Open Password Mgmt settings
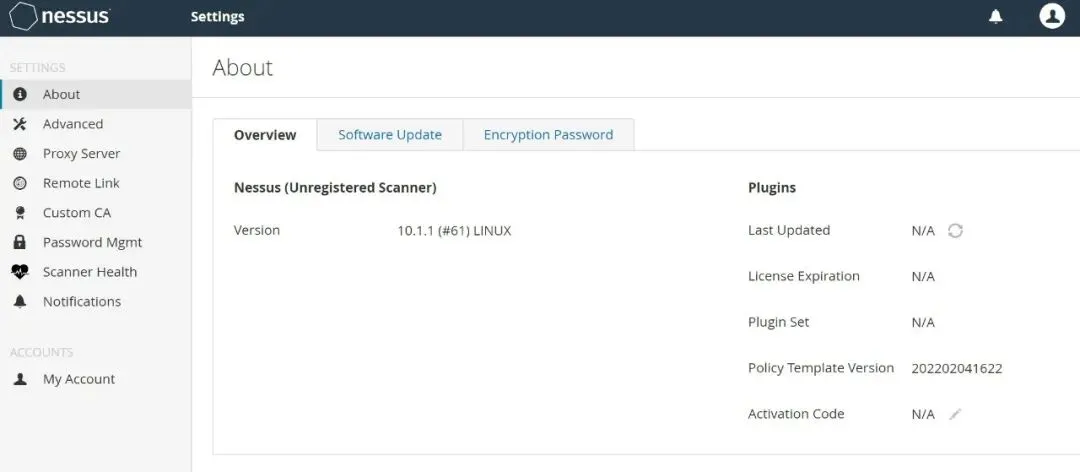The height and width of the screenshot is (472, 1080). click(96, 243)
